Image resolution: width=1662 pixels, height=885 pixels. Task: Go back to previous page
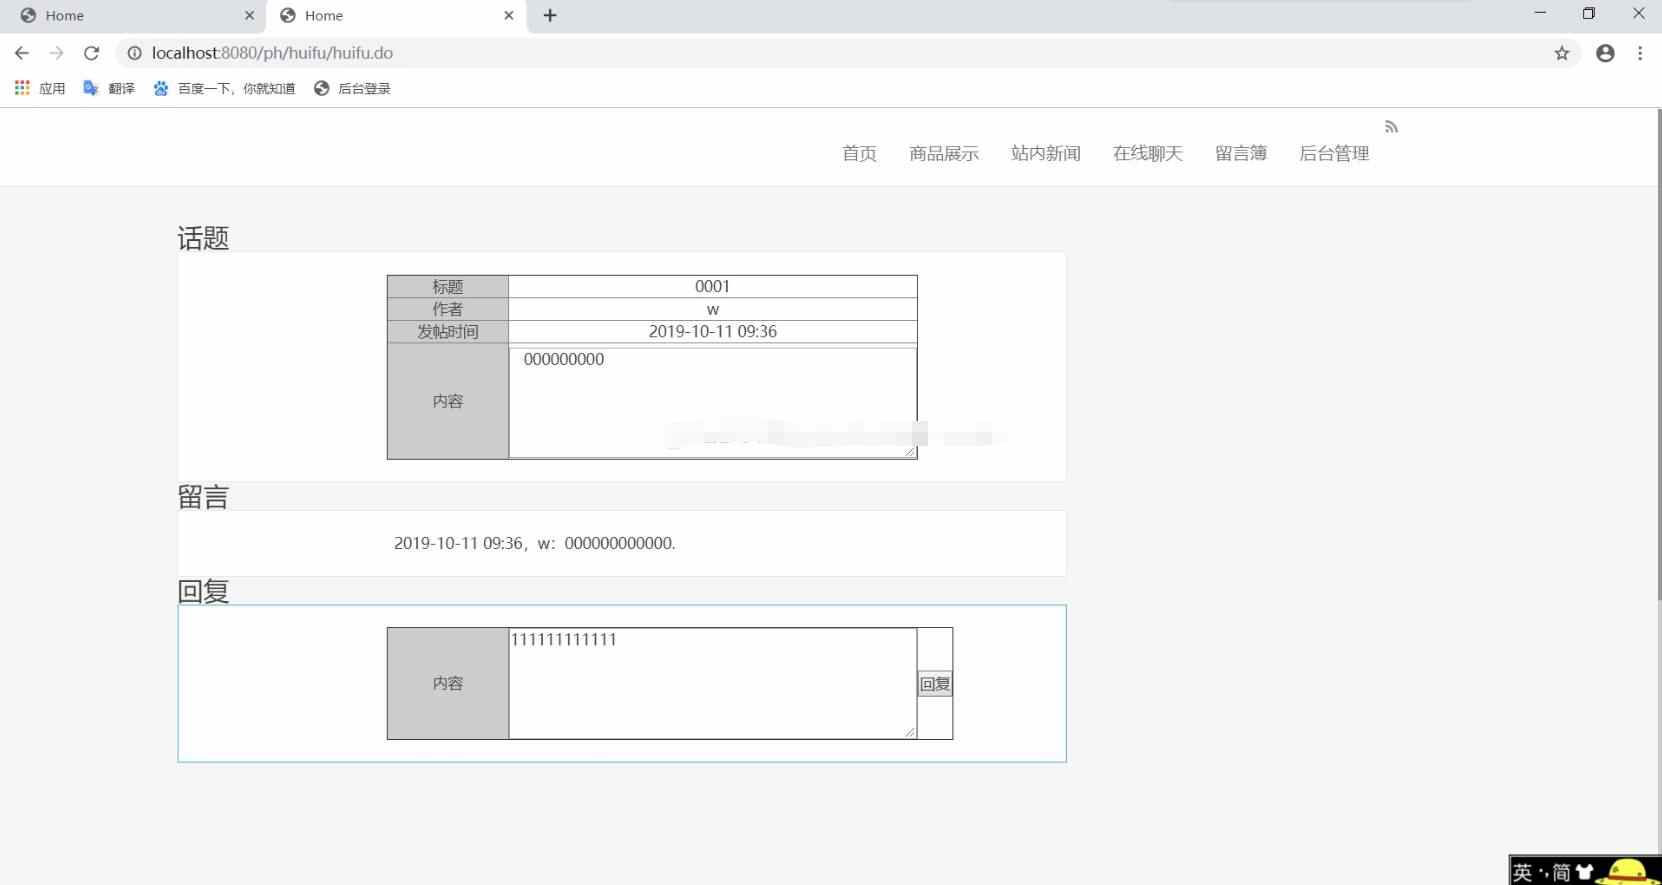click(22, 53)
